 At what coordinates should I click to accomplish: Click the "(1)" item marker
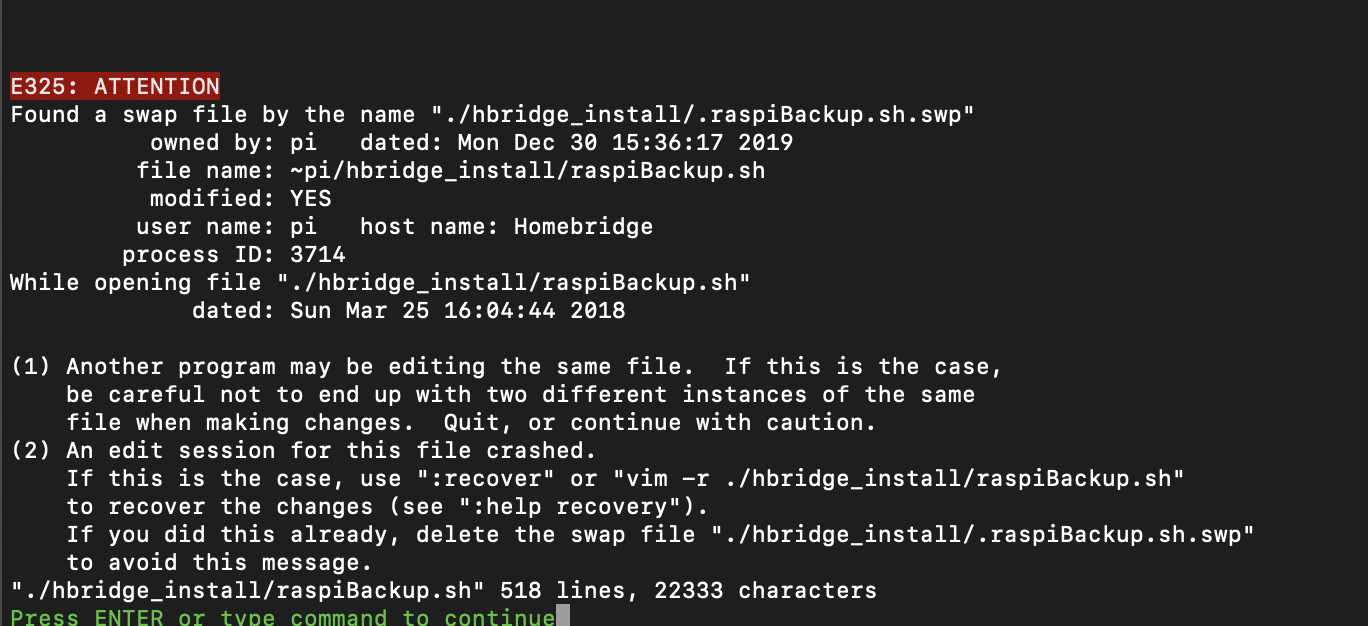point(31,367)
